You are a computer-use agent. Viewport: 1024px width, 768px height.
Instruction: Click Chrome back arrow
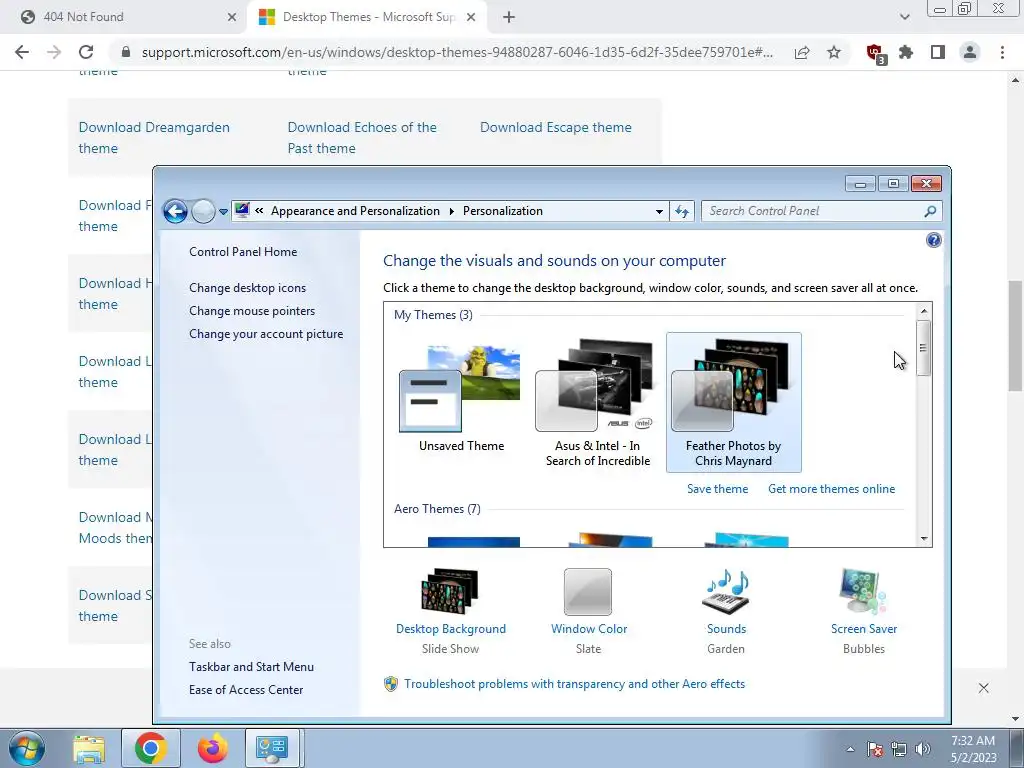click(22, 52)
